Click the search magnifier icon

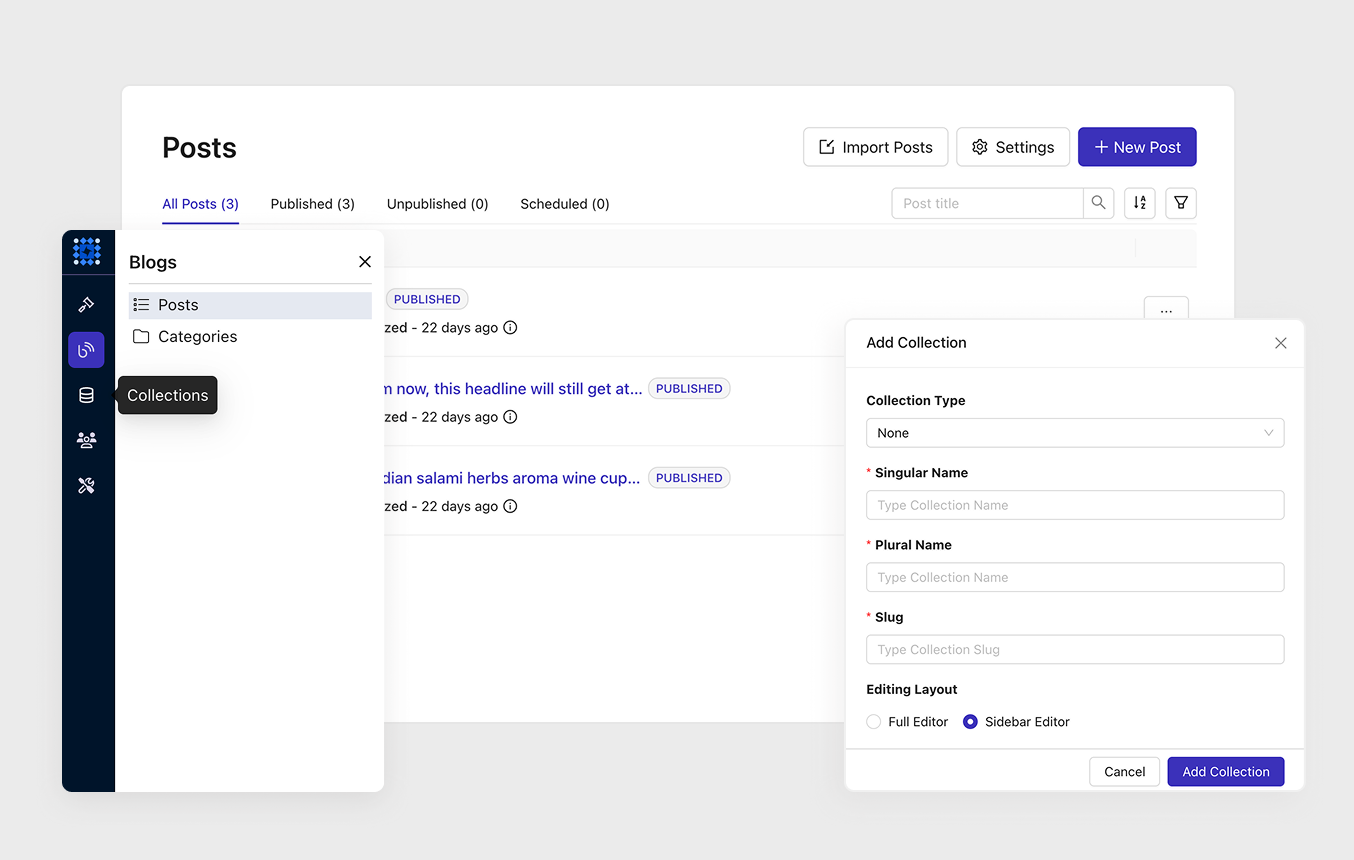tap(1098, 203)
